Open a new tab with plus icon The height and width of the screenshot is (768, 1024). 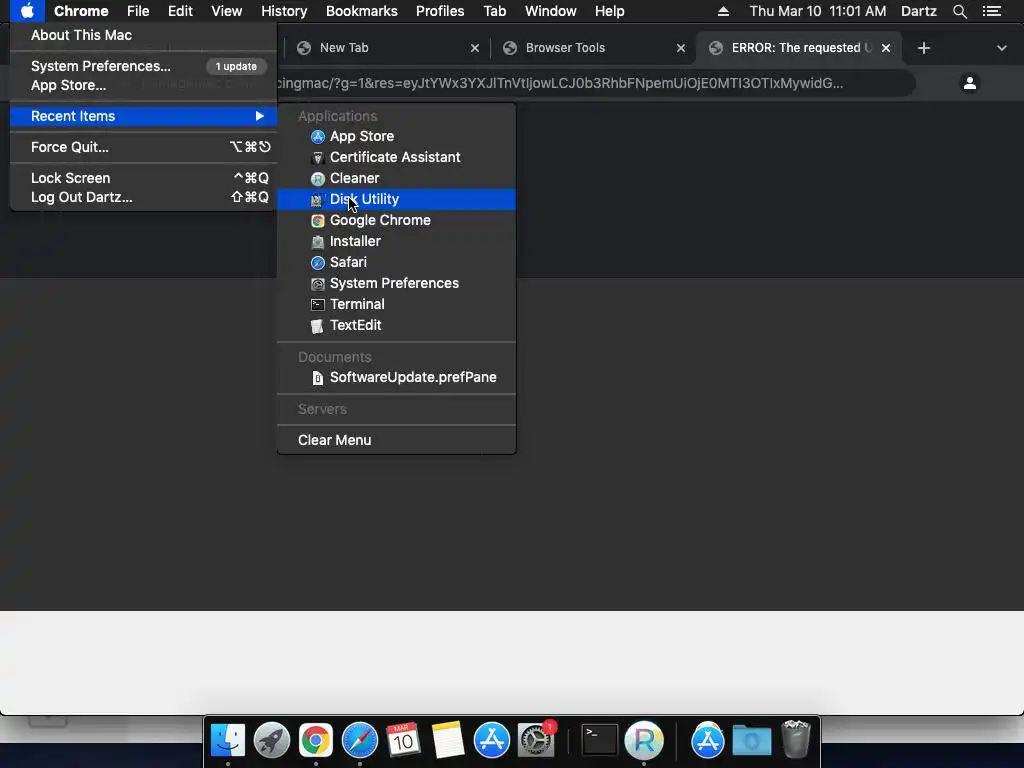click(923, 48)
